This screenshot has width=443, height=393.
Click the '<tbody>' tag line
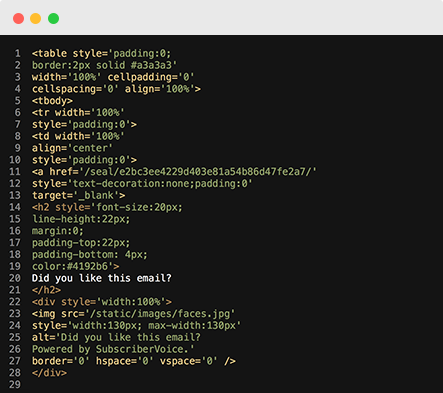(52, 101)
